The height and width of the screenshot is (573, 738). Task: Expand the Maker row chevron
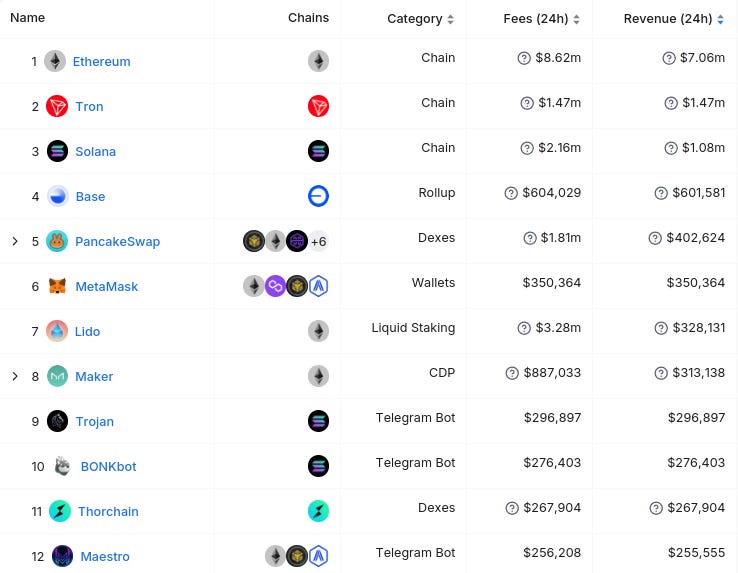click(x=15, y=377)
